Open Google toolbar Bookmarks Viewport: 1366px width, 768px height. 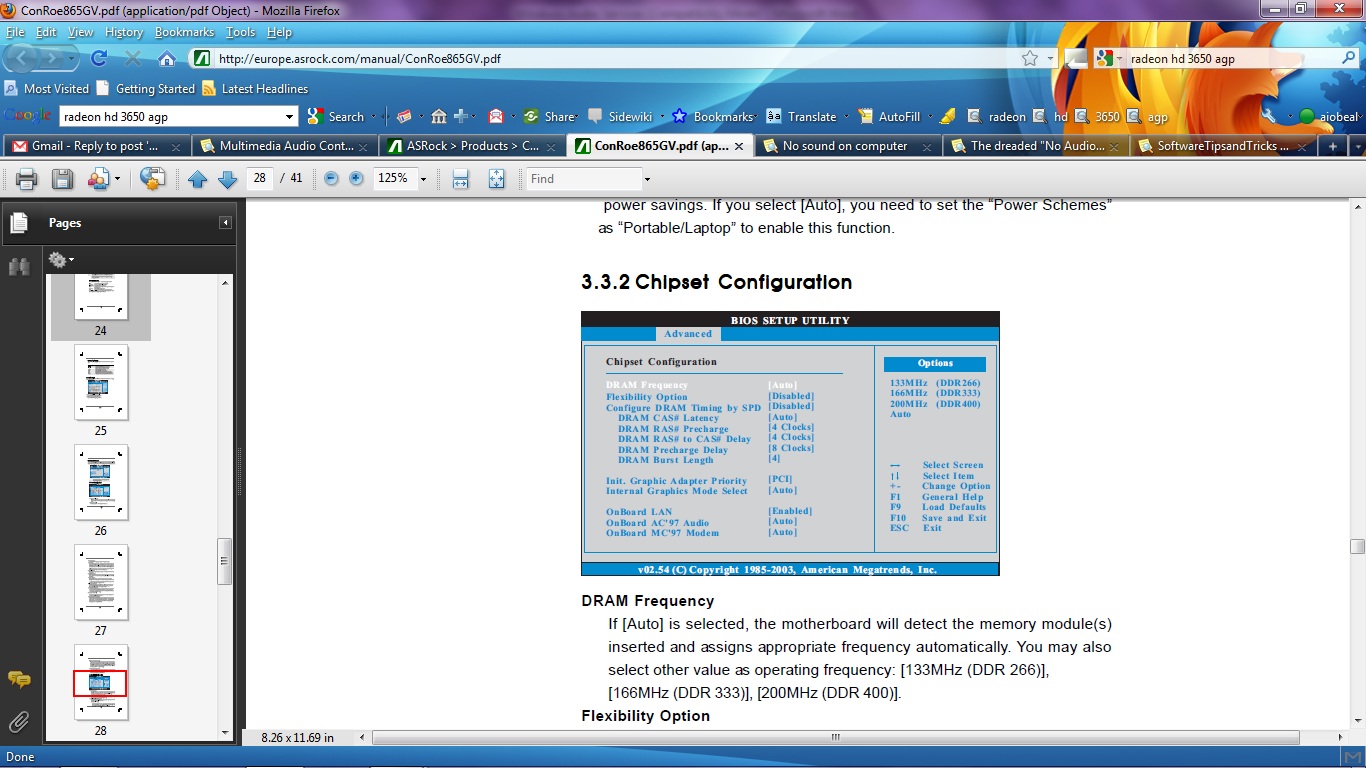(x=712, y=117)
